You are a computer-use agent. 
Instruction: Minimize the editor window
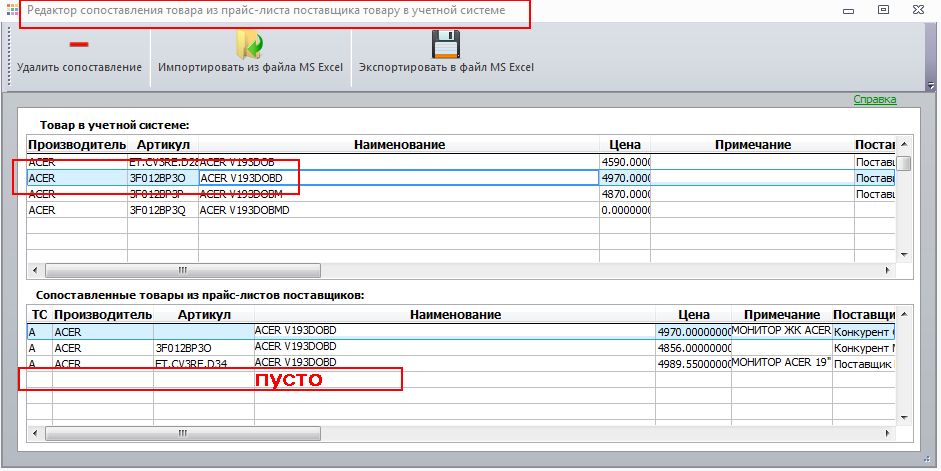849,10
